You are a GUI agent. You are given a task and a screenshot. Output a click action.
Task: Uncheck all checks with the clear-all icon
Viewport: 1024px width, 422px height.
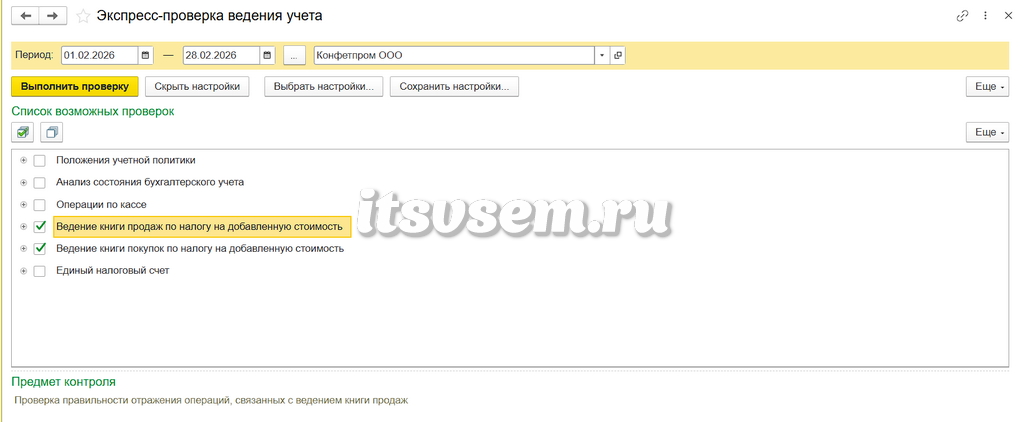[x=52, y=133]
